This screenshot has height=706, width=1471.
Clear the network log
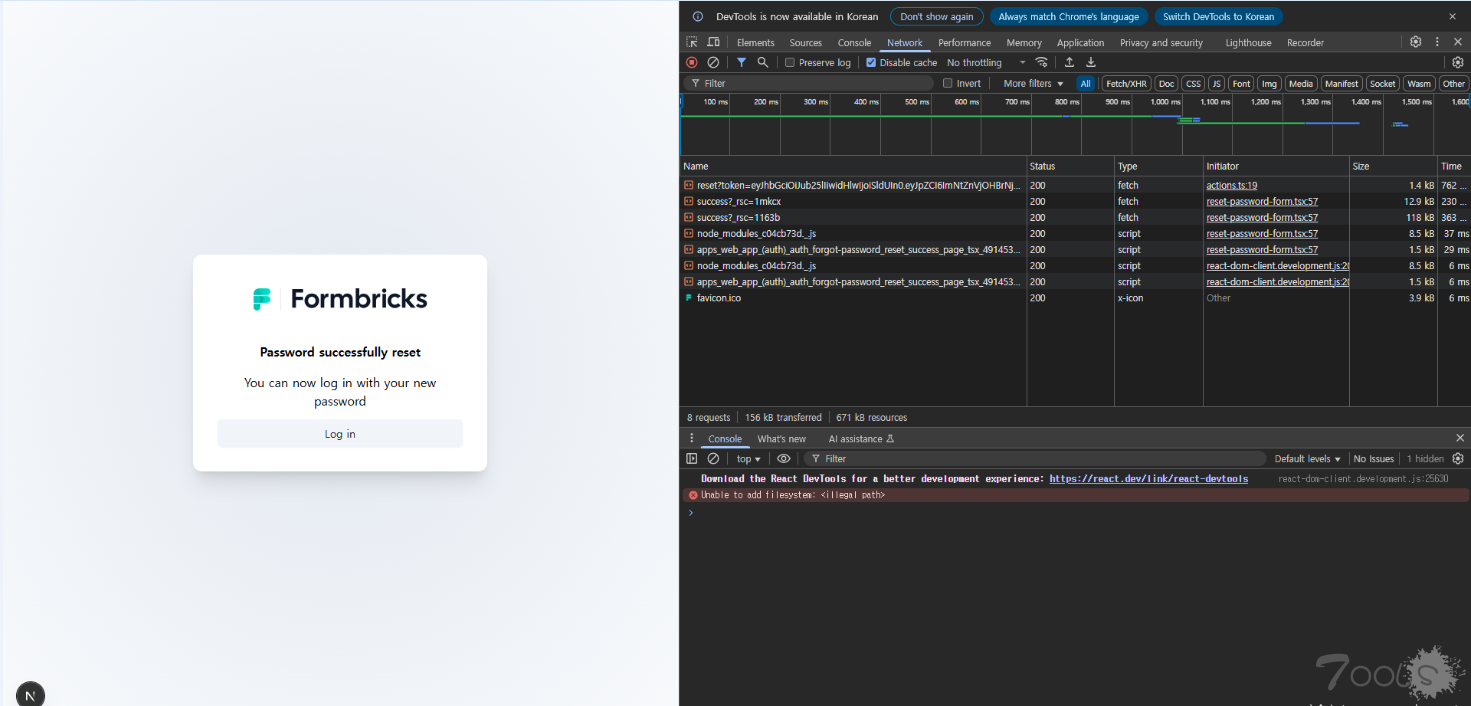713,62
